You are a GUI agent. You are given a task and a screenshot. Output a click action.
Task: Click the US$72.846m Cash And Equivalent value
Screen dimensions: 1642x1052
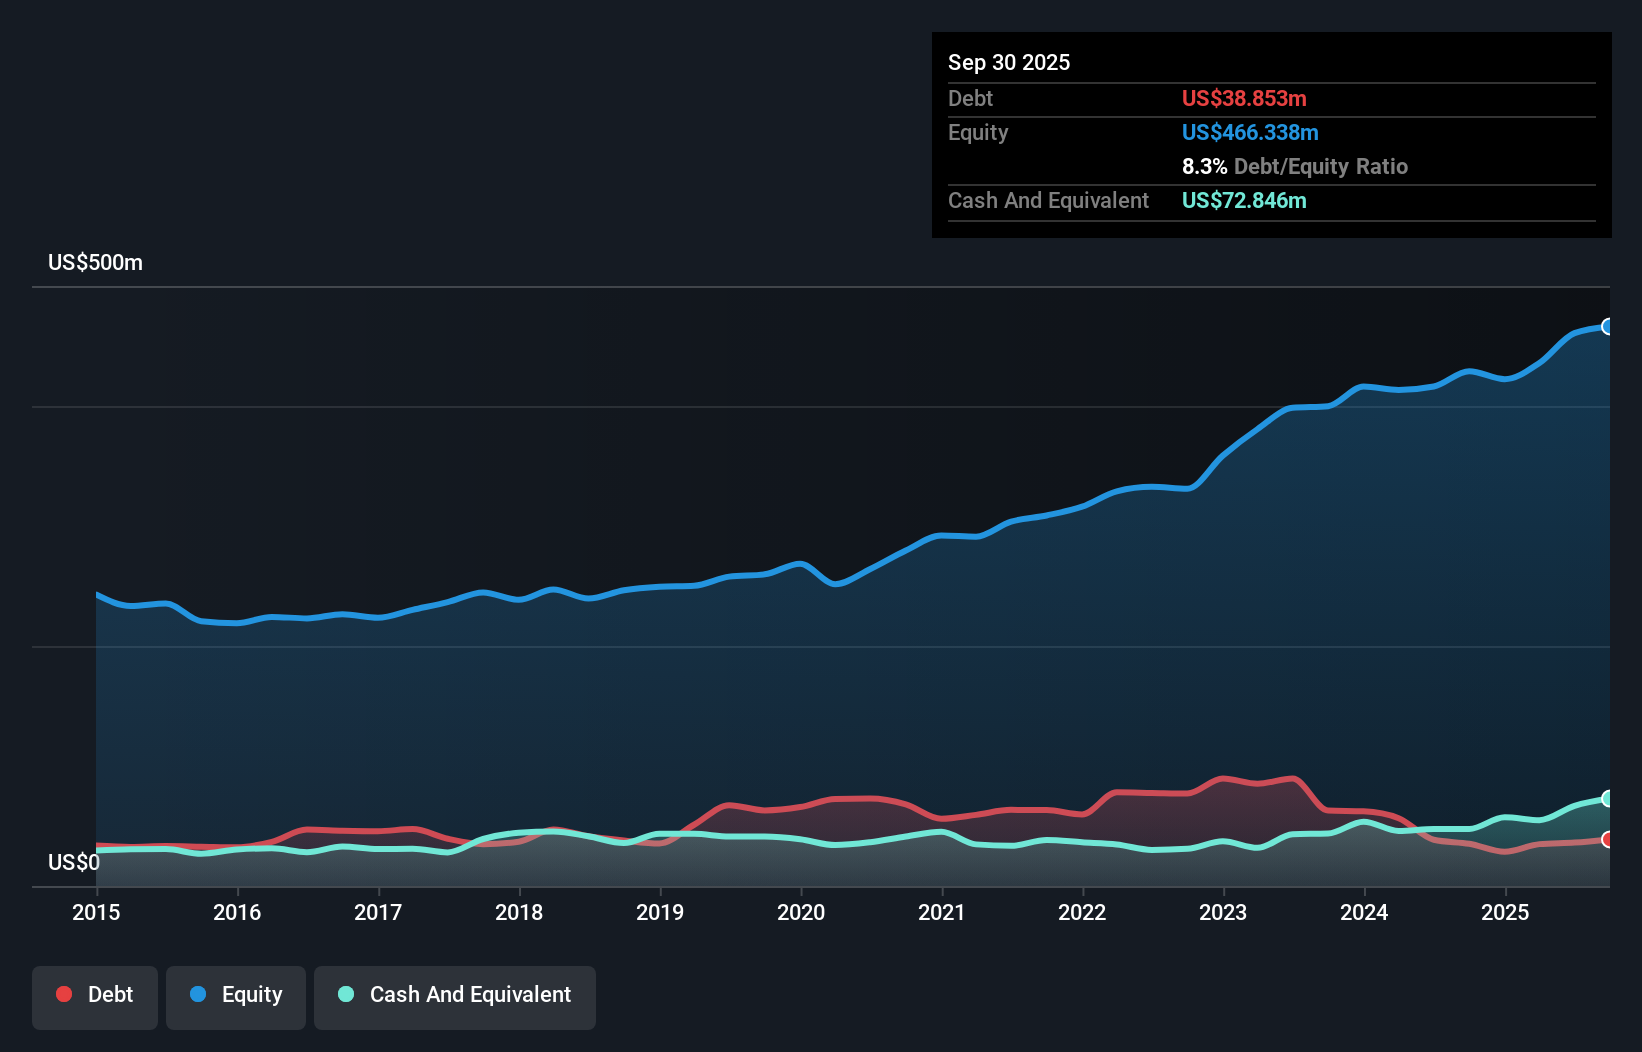(x=1244, y=200)
